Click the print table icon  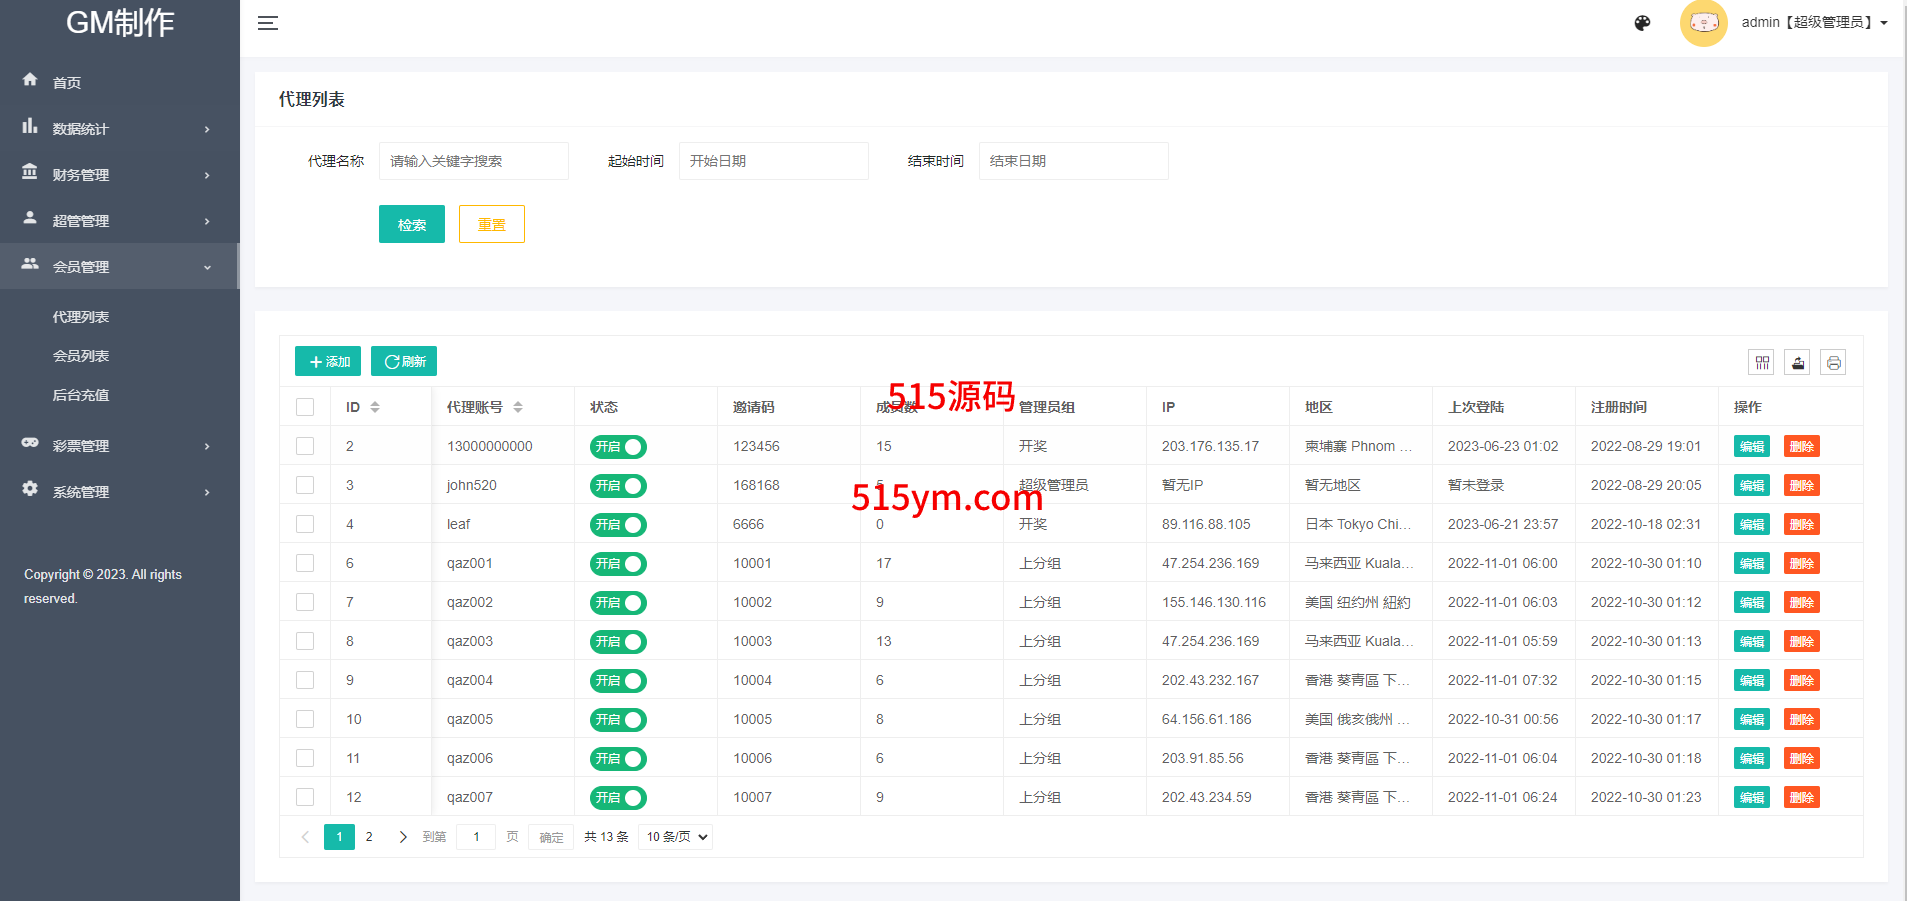[1833, 363]
